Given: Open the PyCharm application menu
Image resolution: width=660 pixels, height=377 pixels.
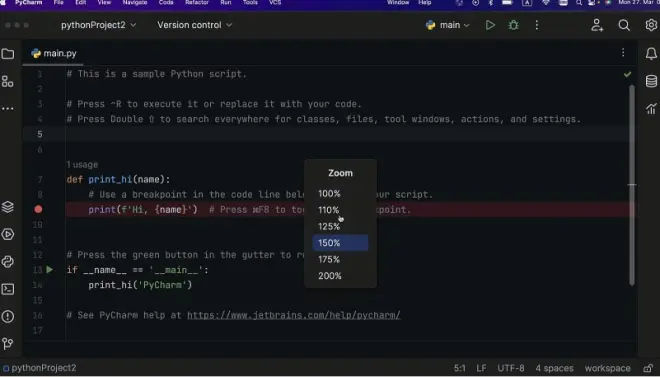Looking at the screenshot, I should [29, 3].
